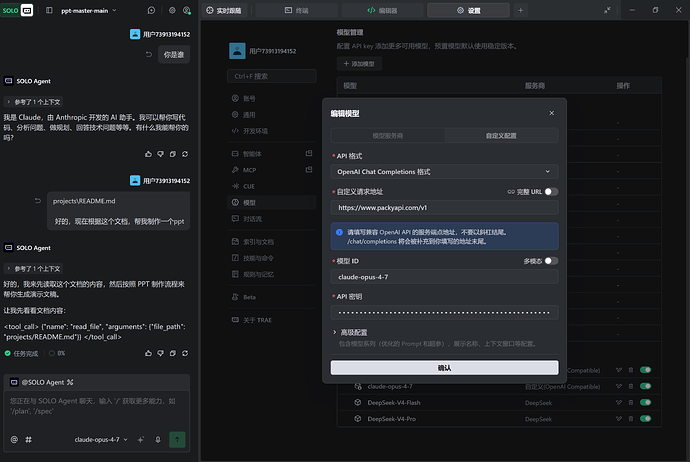This screenshot has height=462, width=690.
Task: Switch to the 终端 tab
Action: pyautogui.click(x=297, y=10)
